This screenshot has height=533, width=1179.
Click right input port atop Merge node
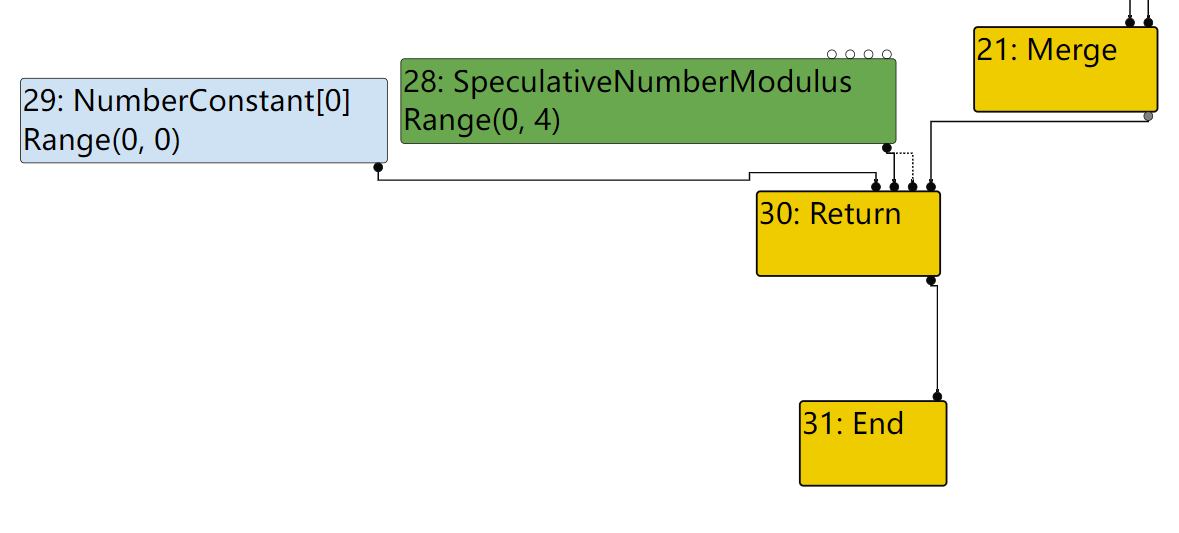click(1148, 22)
